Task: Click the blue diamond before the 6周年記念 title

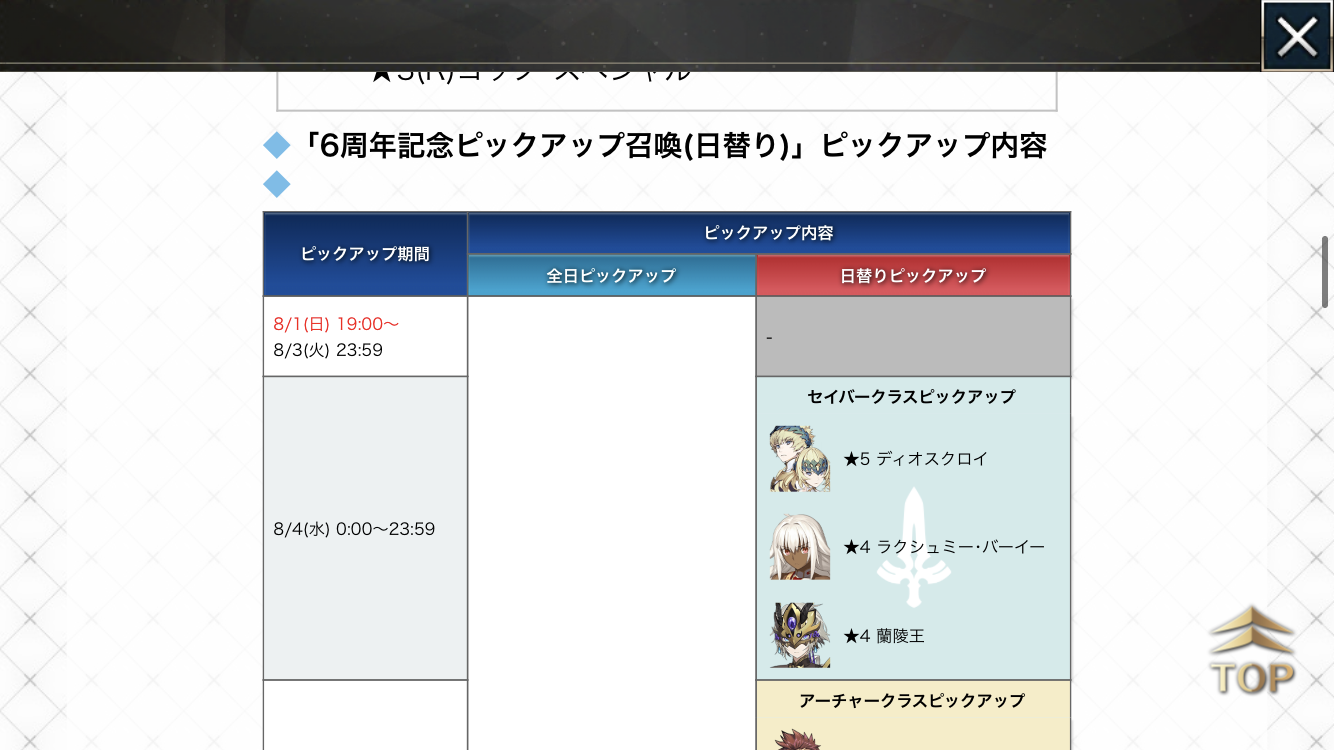Action: 276,146
